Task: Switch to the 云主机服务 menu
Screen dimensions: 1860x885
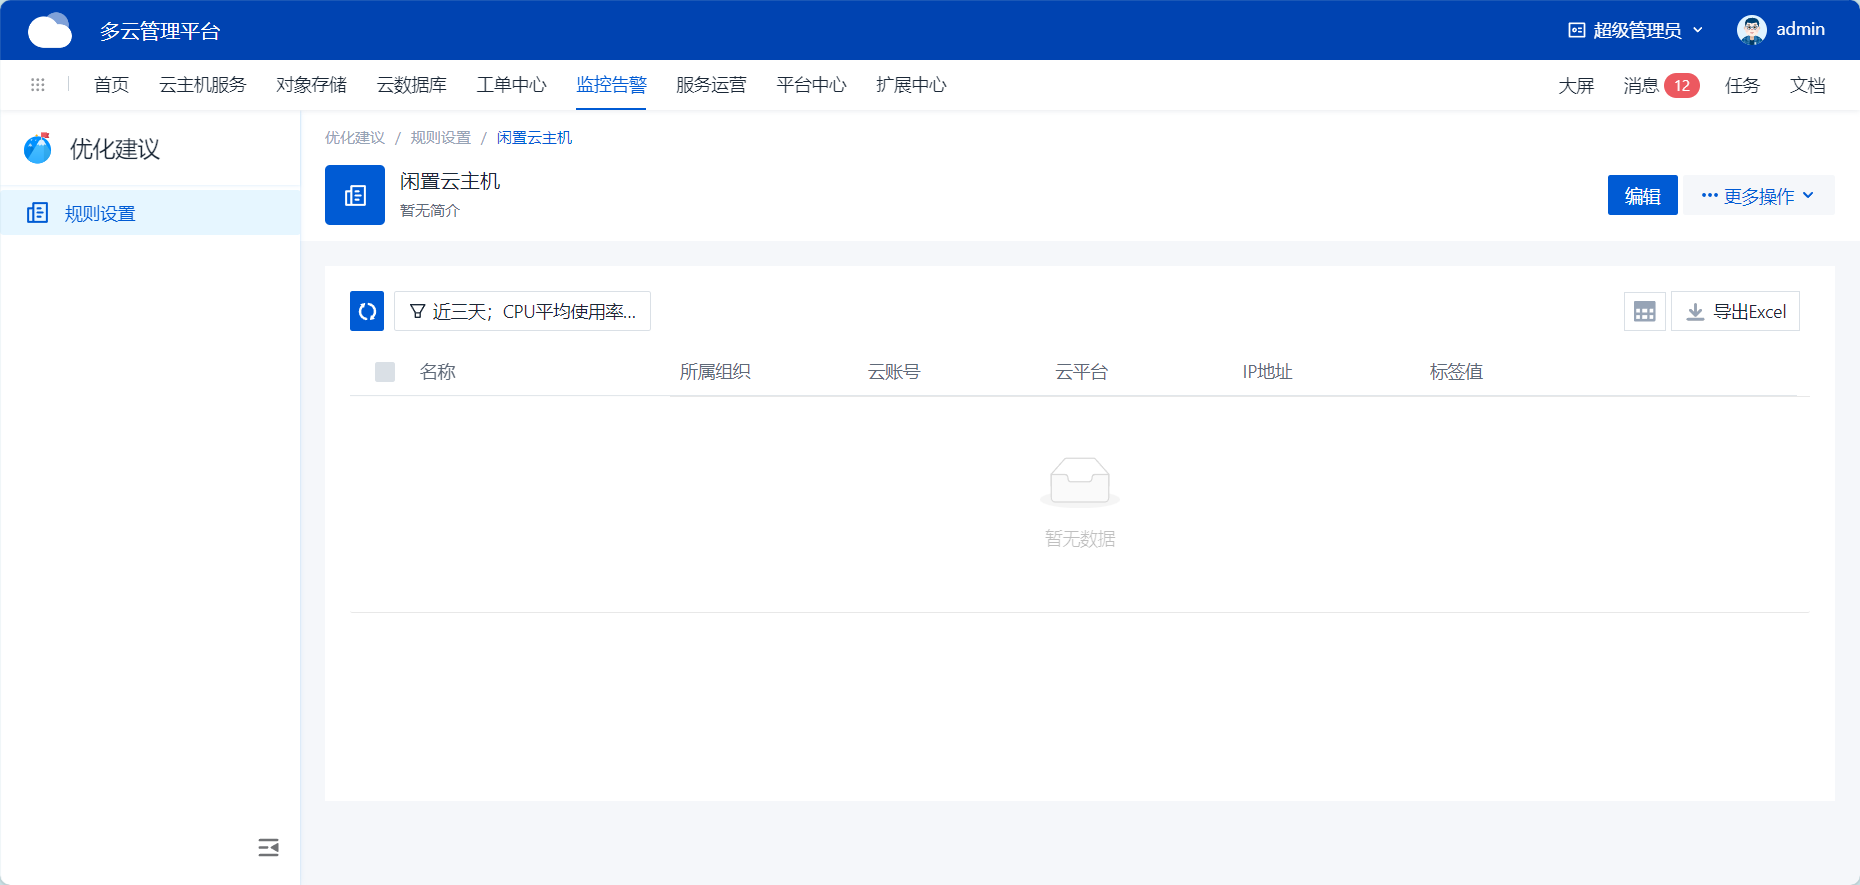Action: click(x=203, y=85)
